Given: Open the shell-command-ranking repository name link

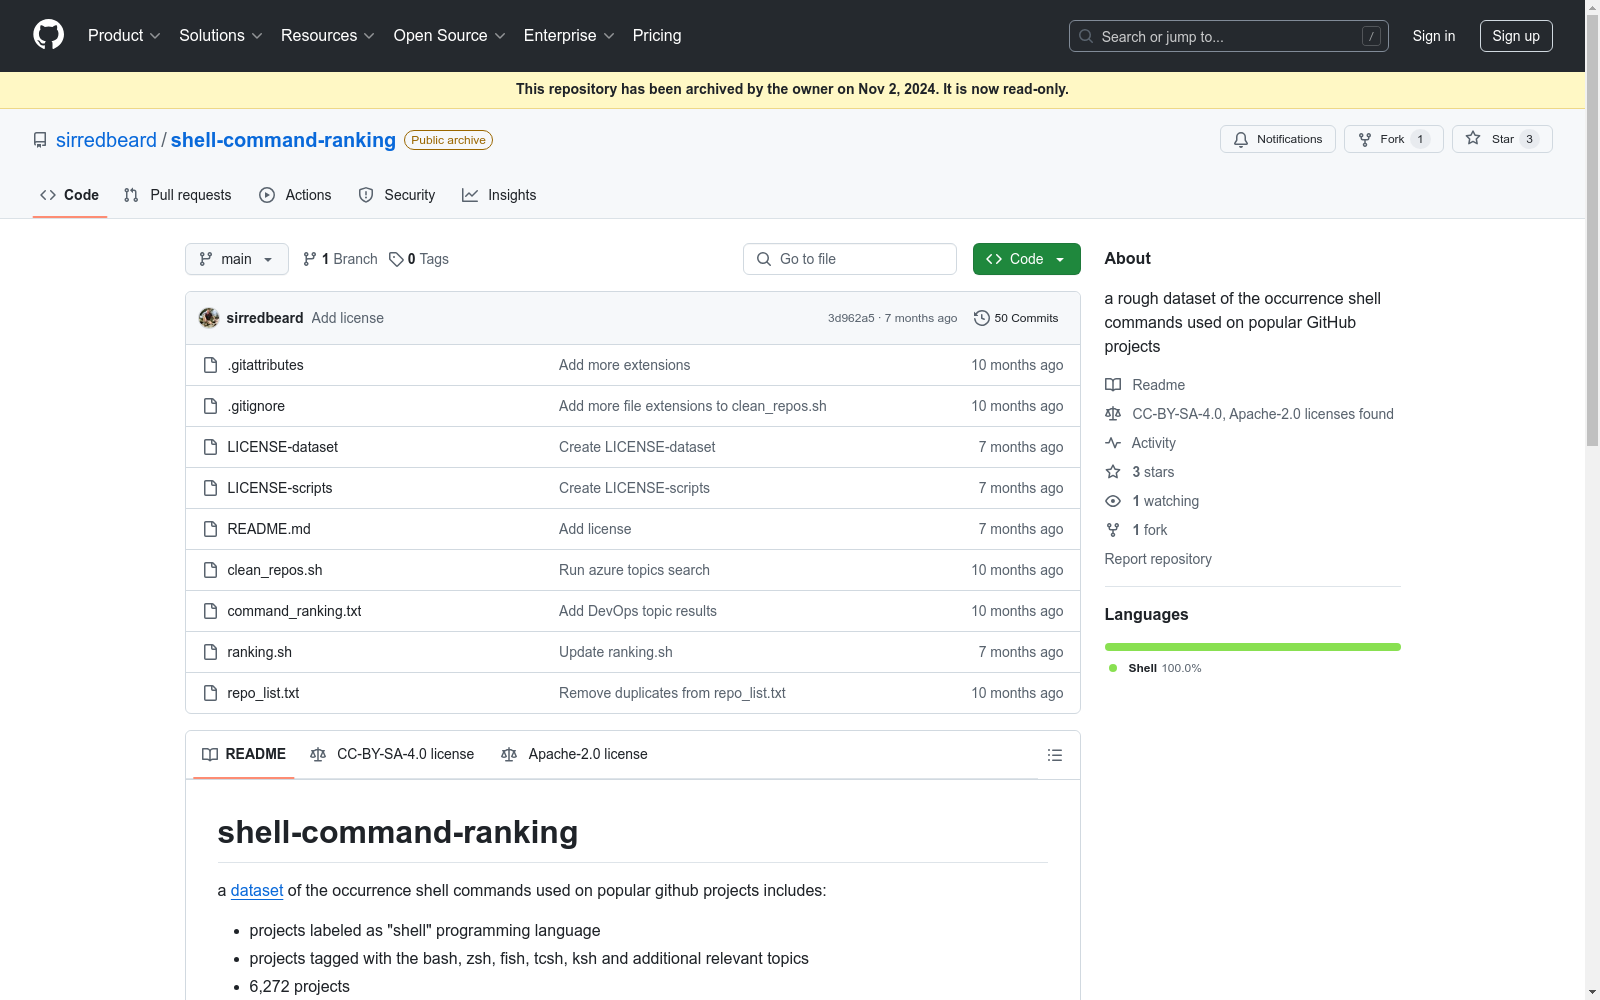Looking at the screenshot, I should pyautogui.click(x=283, y=140).
